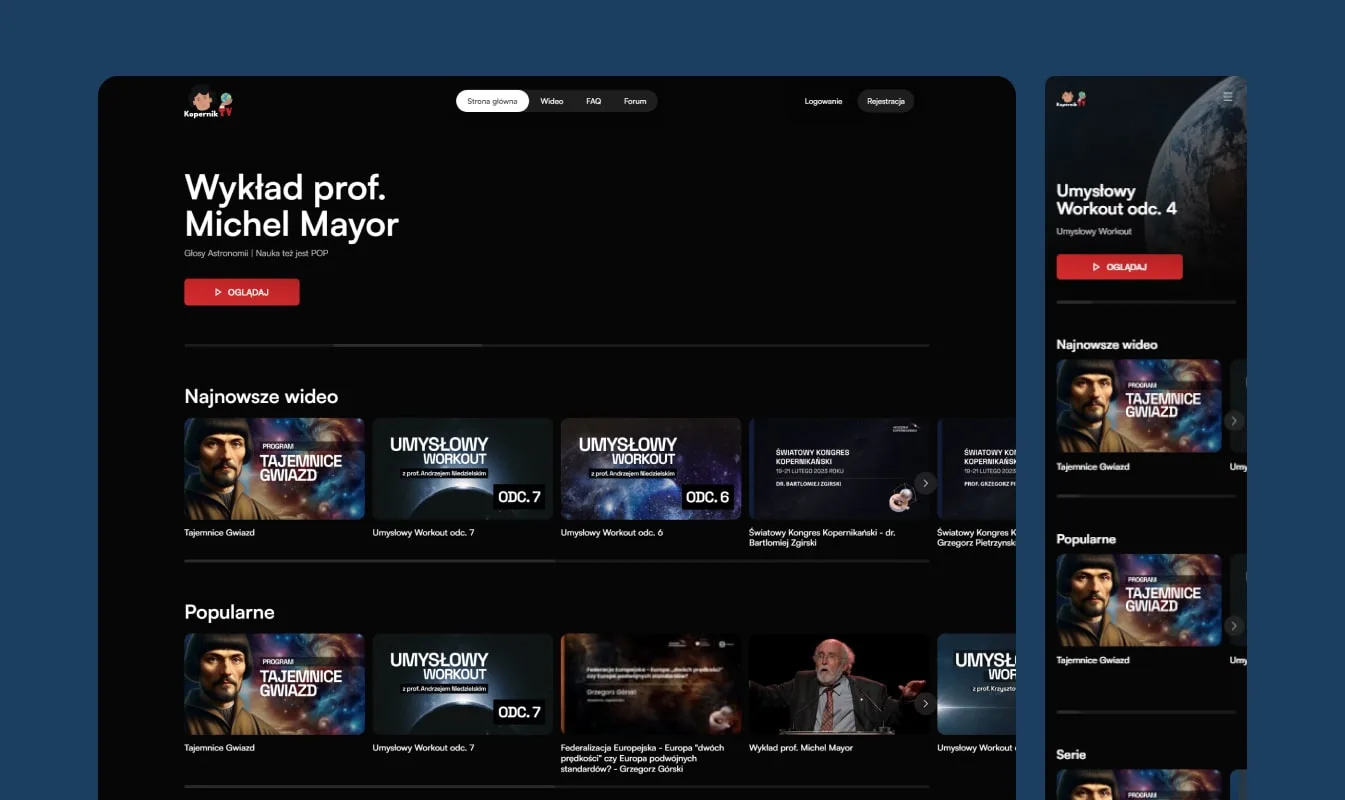Viewport: 1345px width, 800px height.
Task: Open the Umysłowy Workout odc. 6 thumbnail
Action: 650,469
